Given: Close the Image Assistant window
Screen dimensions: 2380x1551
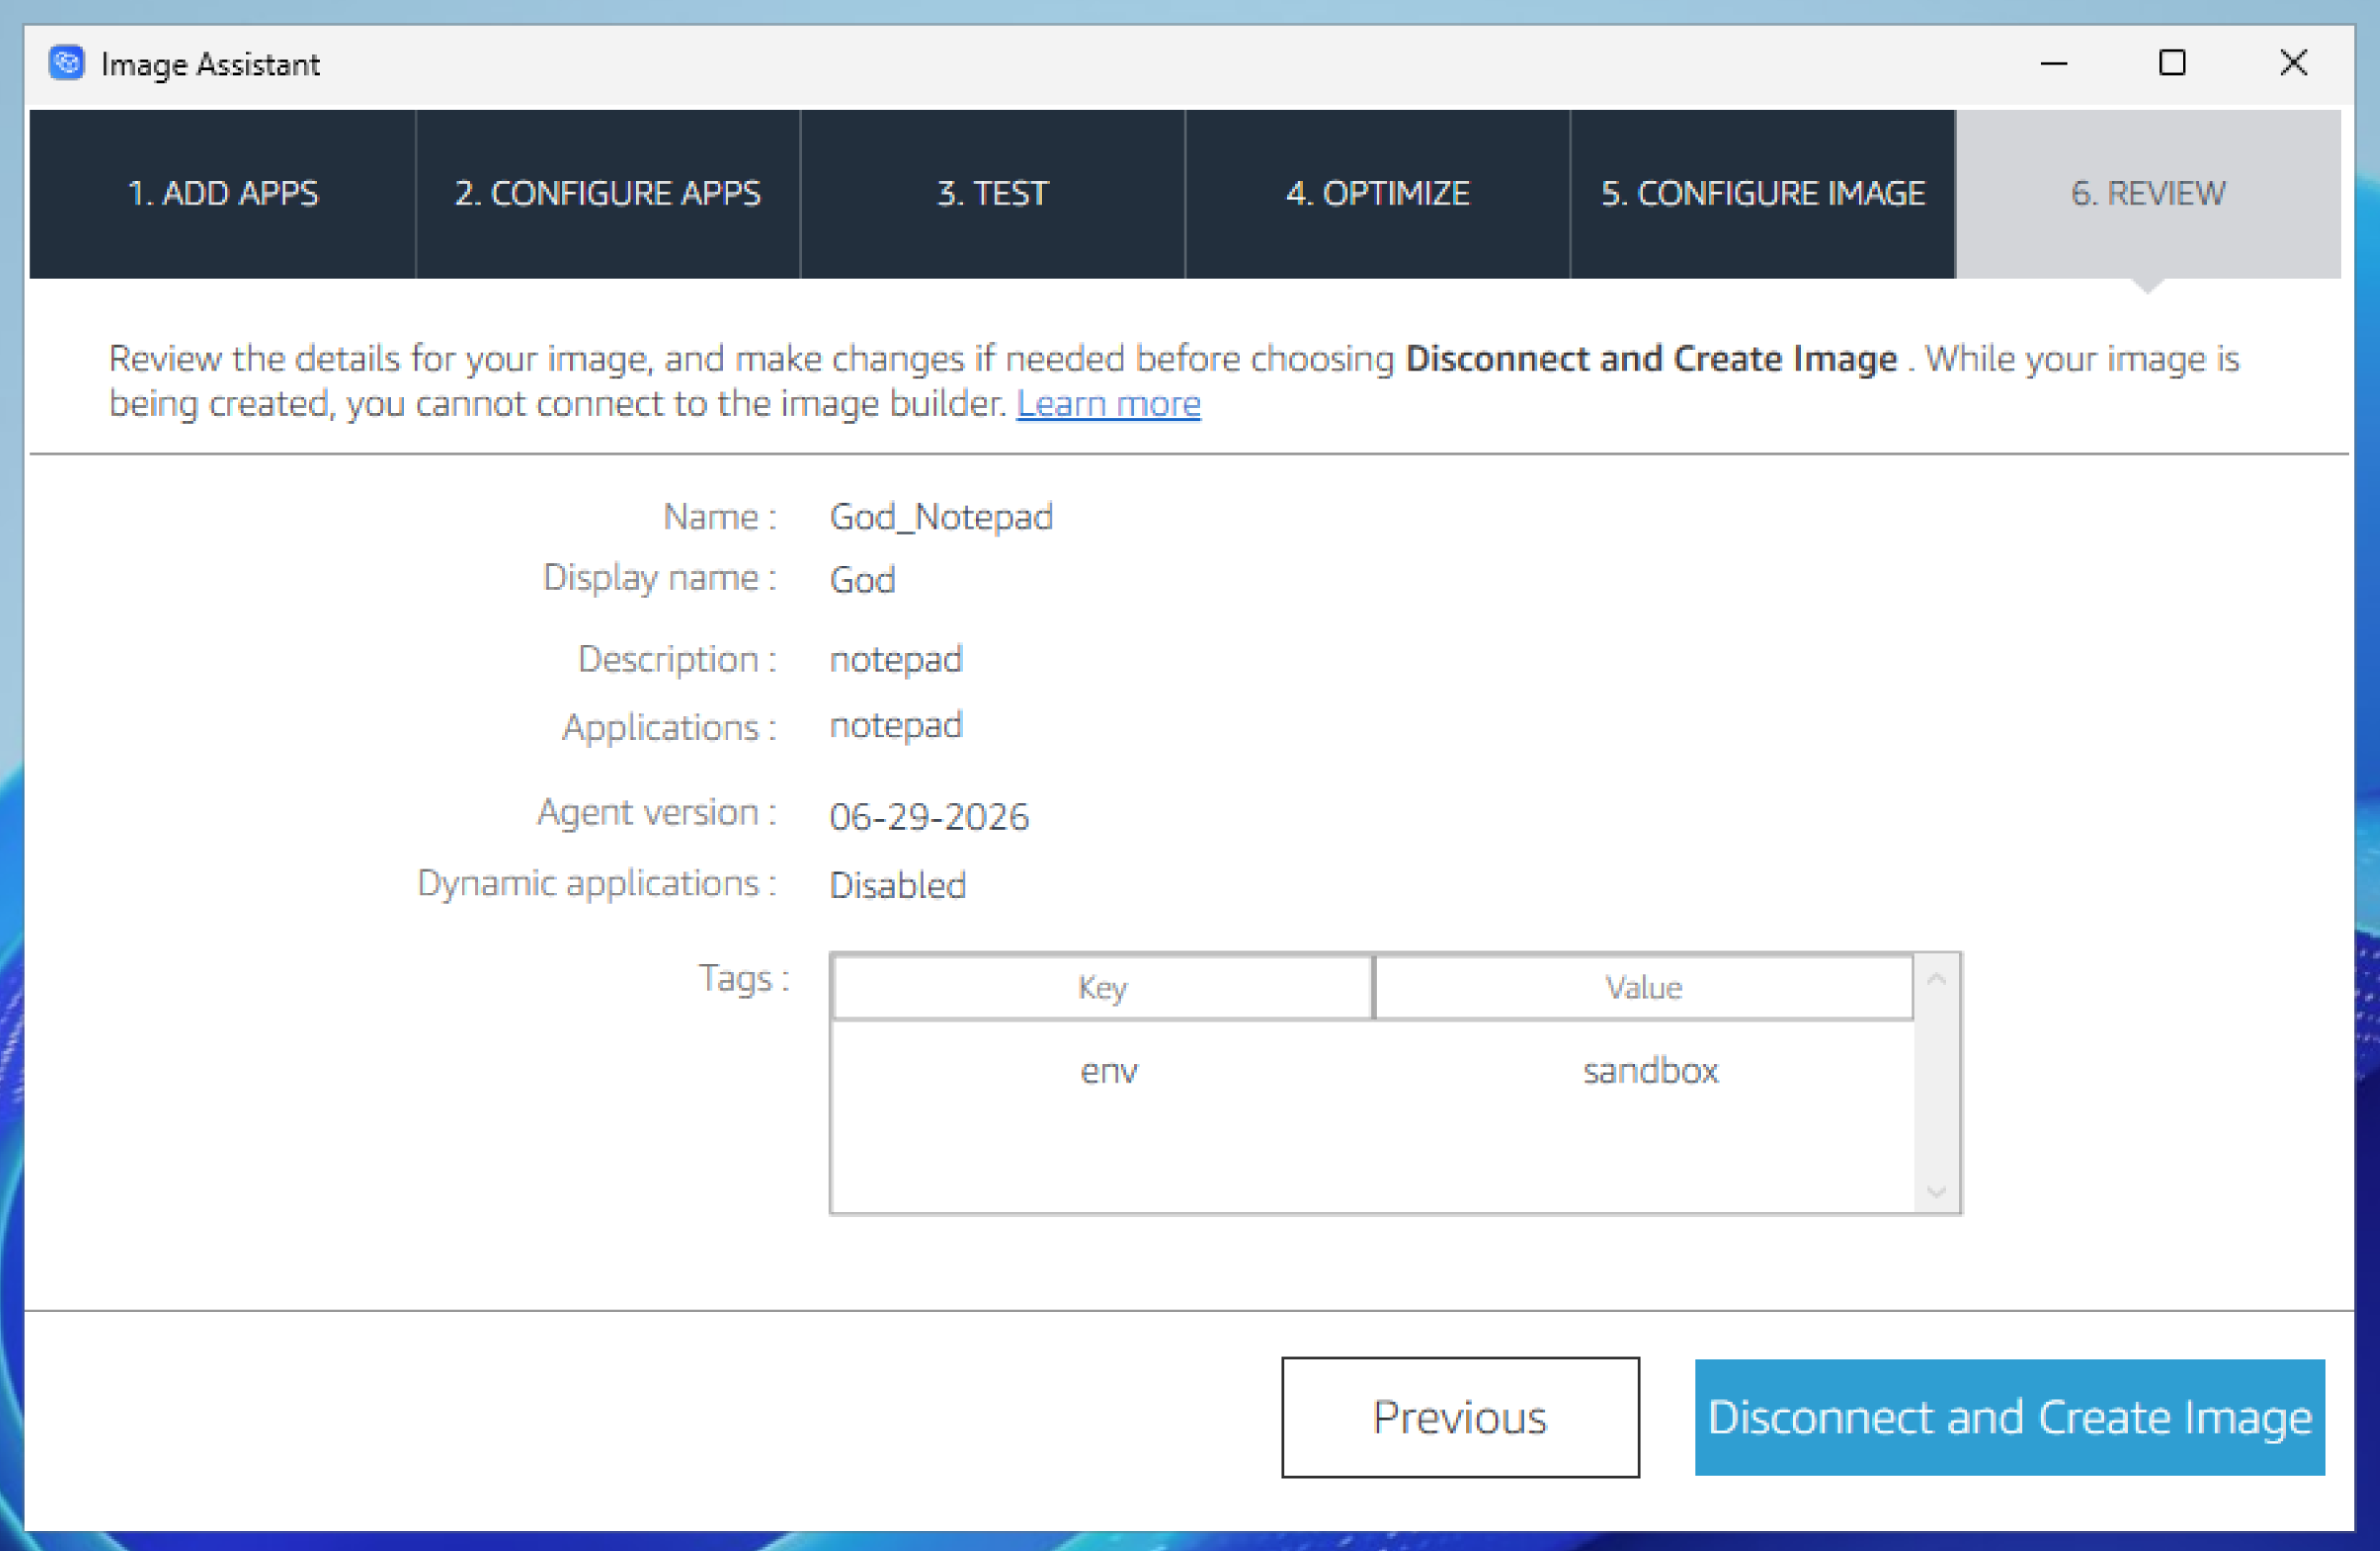Looking at the screenshot, I should 2293,64.
